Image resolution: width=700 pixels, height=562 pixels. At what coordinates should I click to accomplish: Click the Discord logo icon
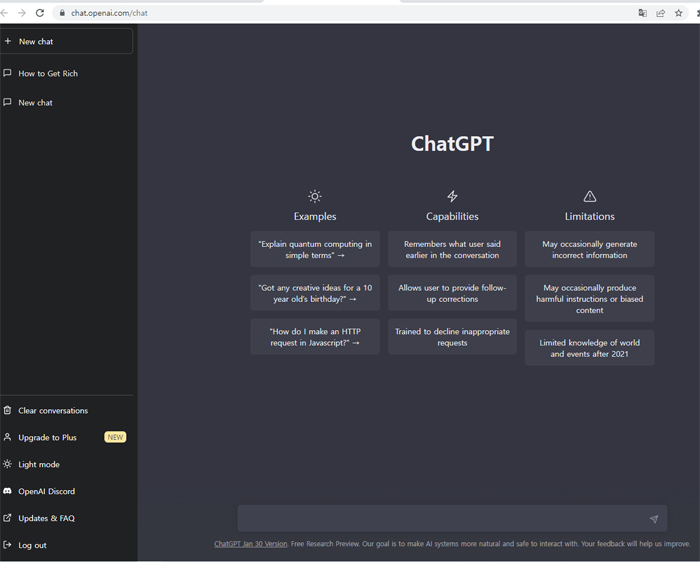point(7,491)
